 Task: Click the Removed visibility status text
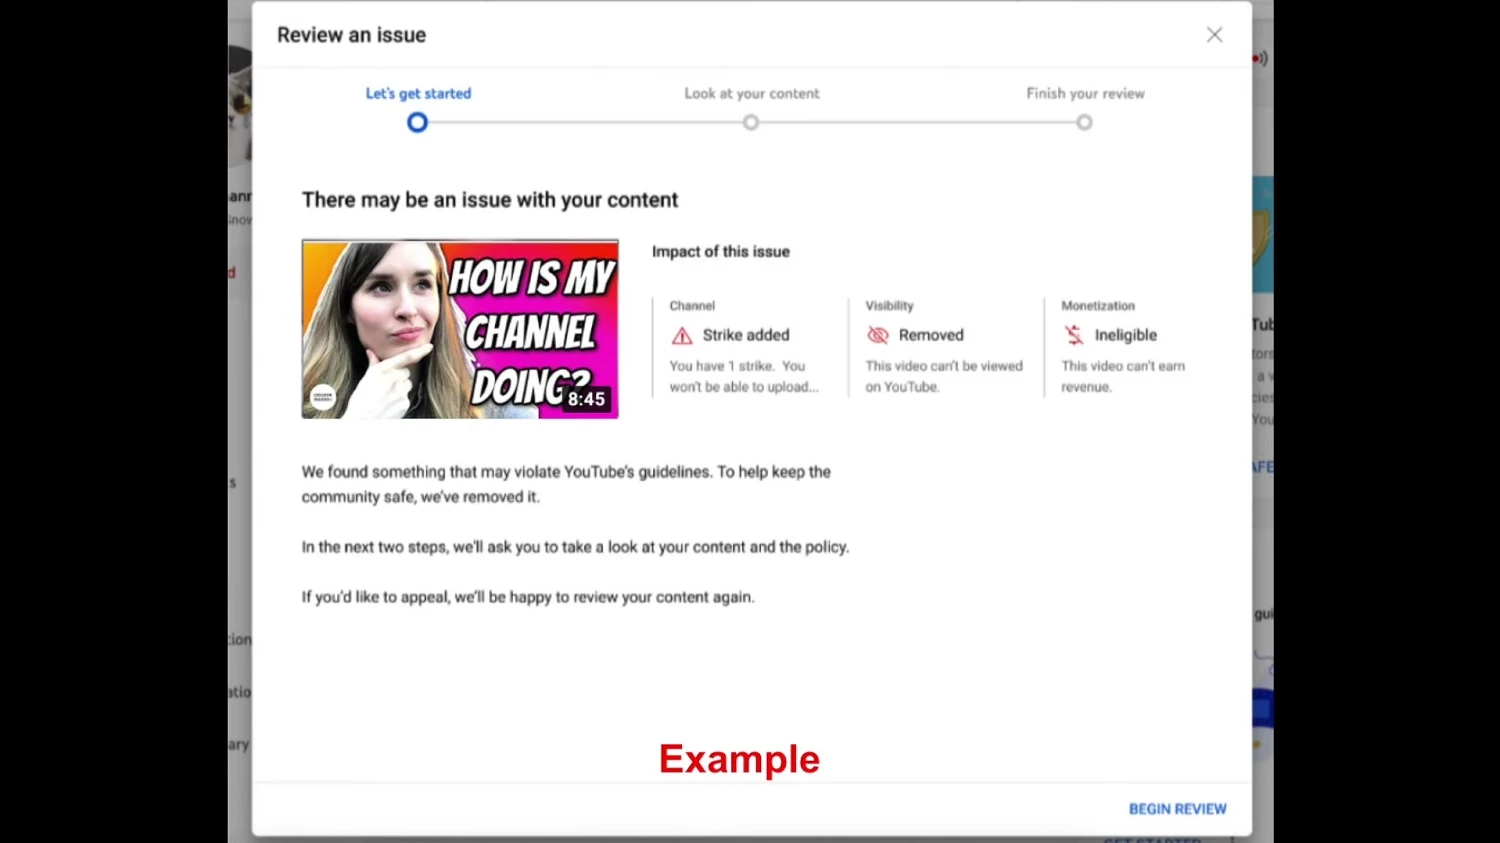coord(931,335)
